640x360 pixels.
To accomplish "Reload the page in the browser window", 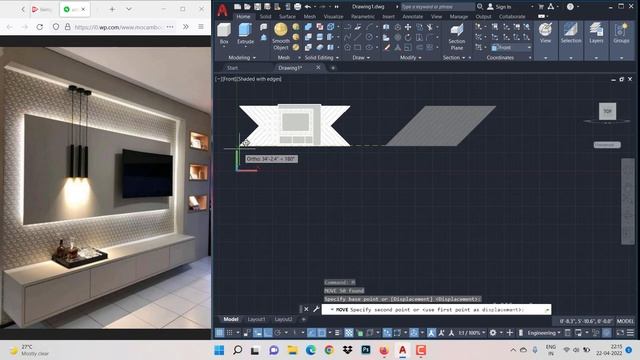I will [x=40, y=27].
